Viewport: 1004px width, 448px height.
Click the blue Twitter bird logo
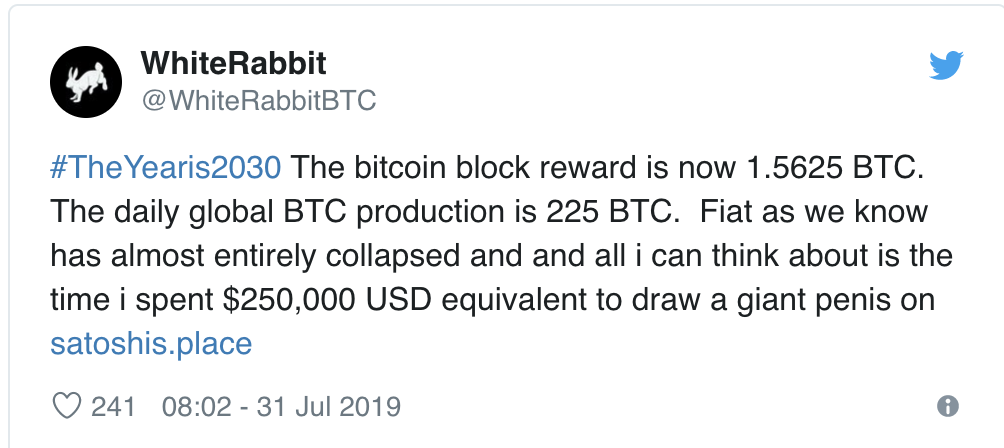pyautogui.click(x=946, y=65)
